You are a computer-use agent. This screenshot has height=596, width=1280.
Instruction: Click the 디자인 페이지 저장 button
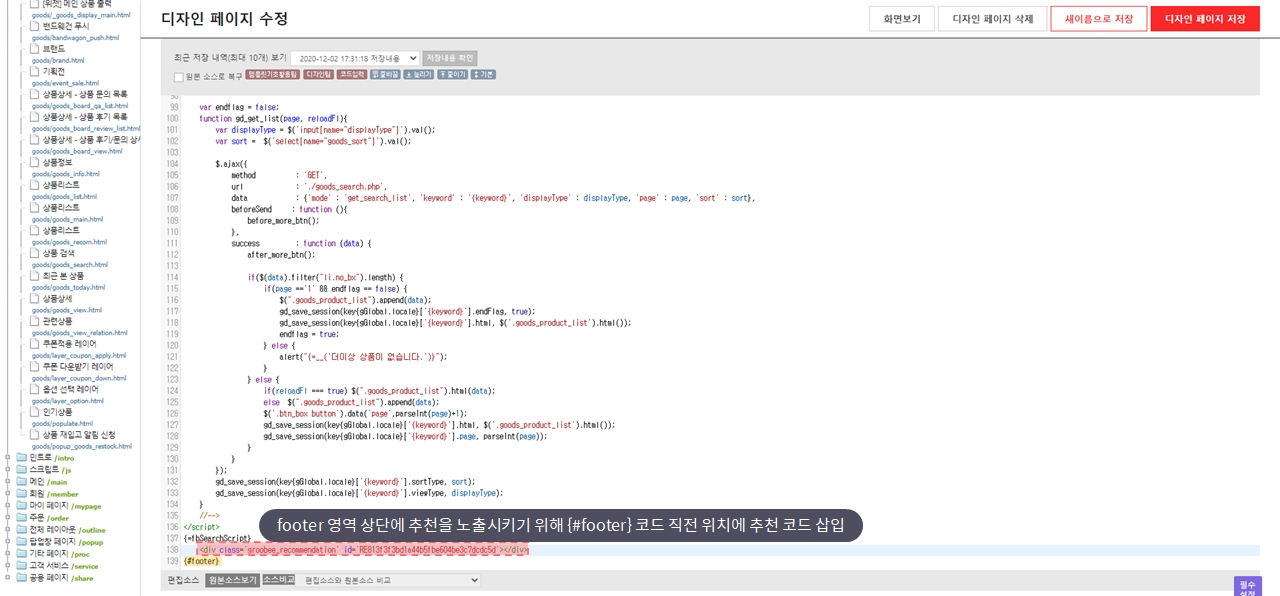pos(1204,19)
